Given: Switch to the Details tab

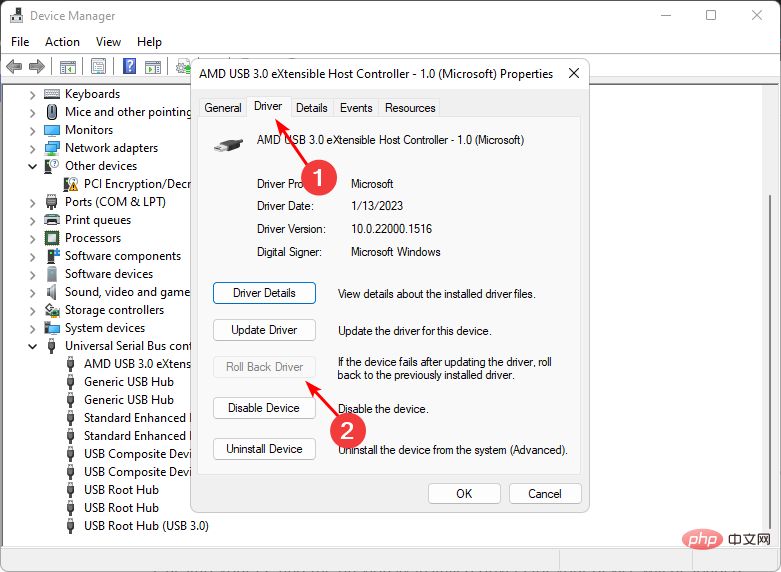Looking at the screenshot, I should pyautogui.click(x=311, y=108).
